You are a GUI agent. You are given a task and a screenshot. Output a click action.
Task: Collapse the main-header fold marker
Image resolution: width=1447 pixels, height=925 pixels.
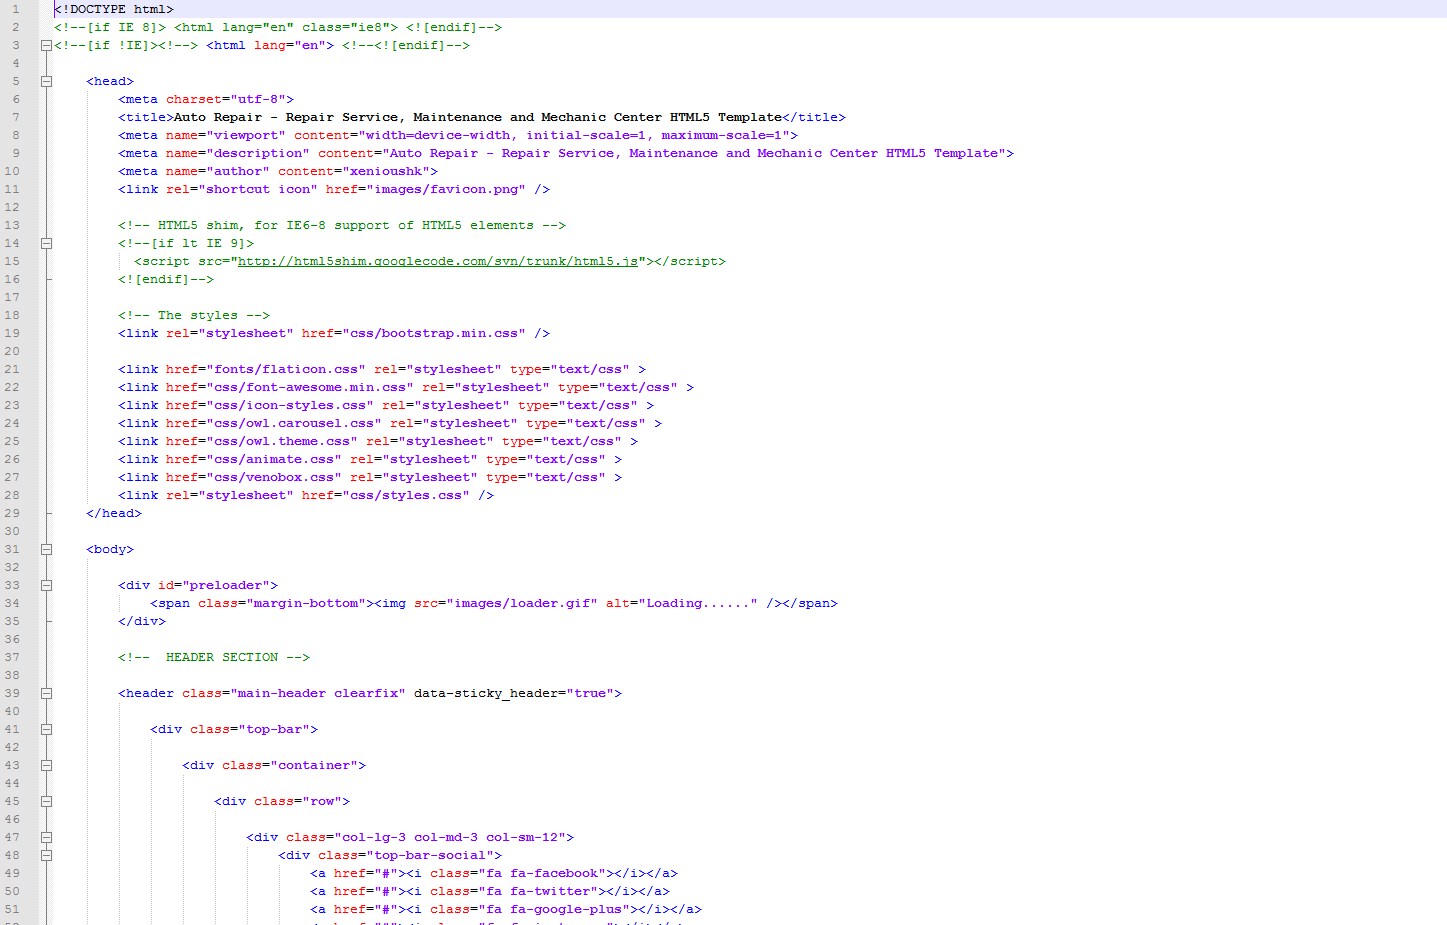coord(46,693)
